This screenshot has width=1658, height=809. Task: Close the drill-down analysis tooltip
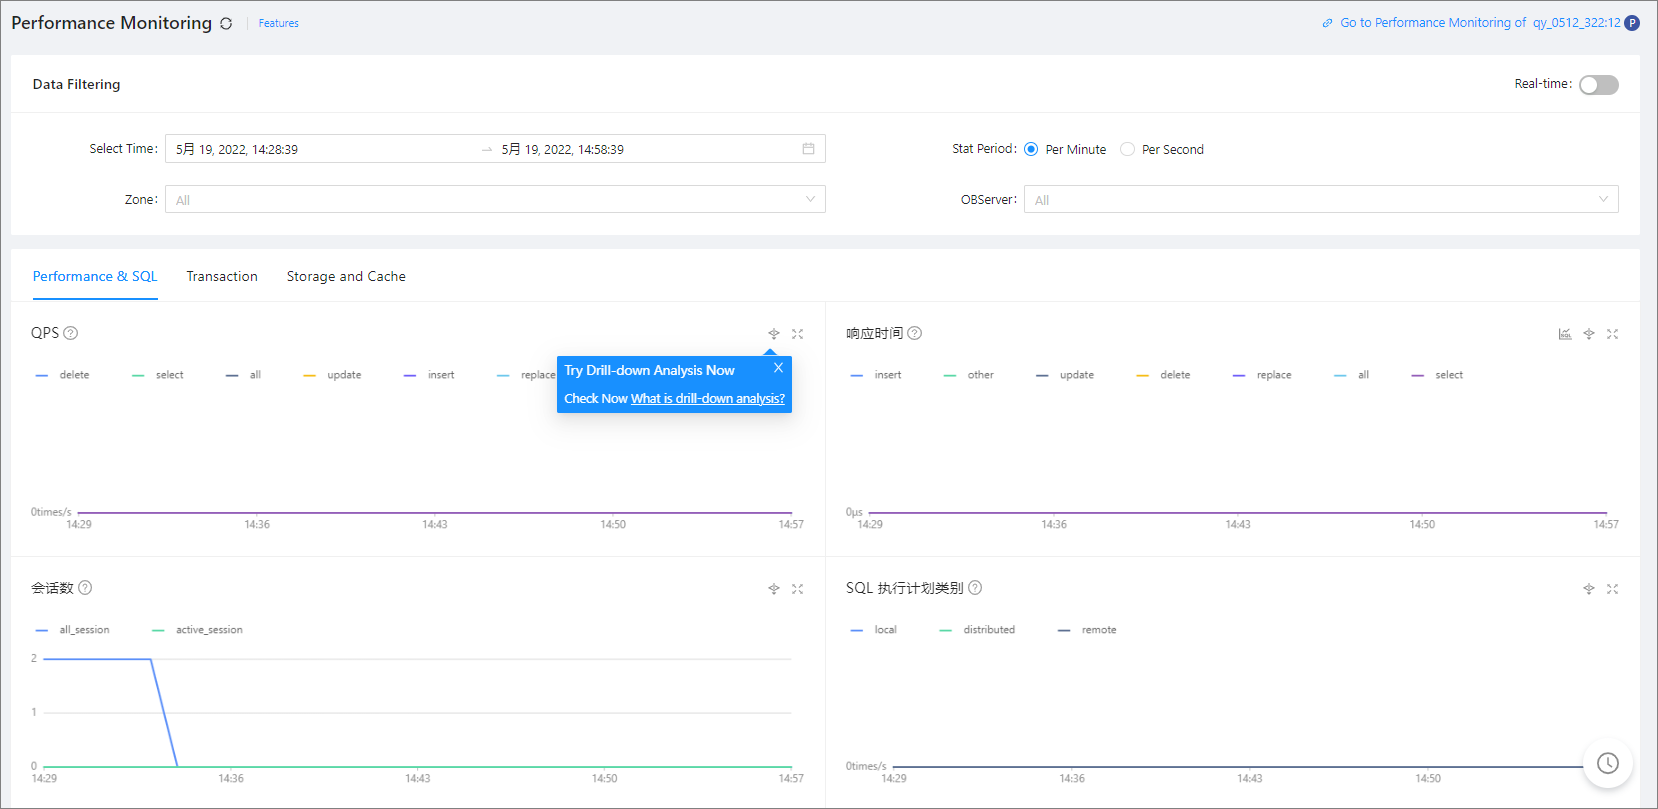[778, 368]
